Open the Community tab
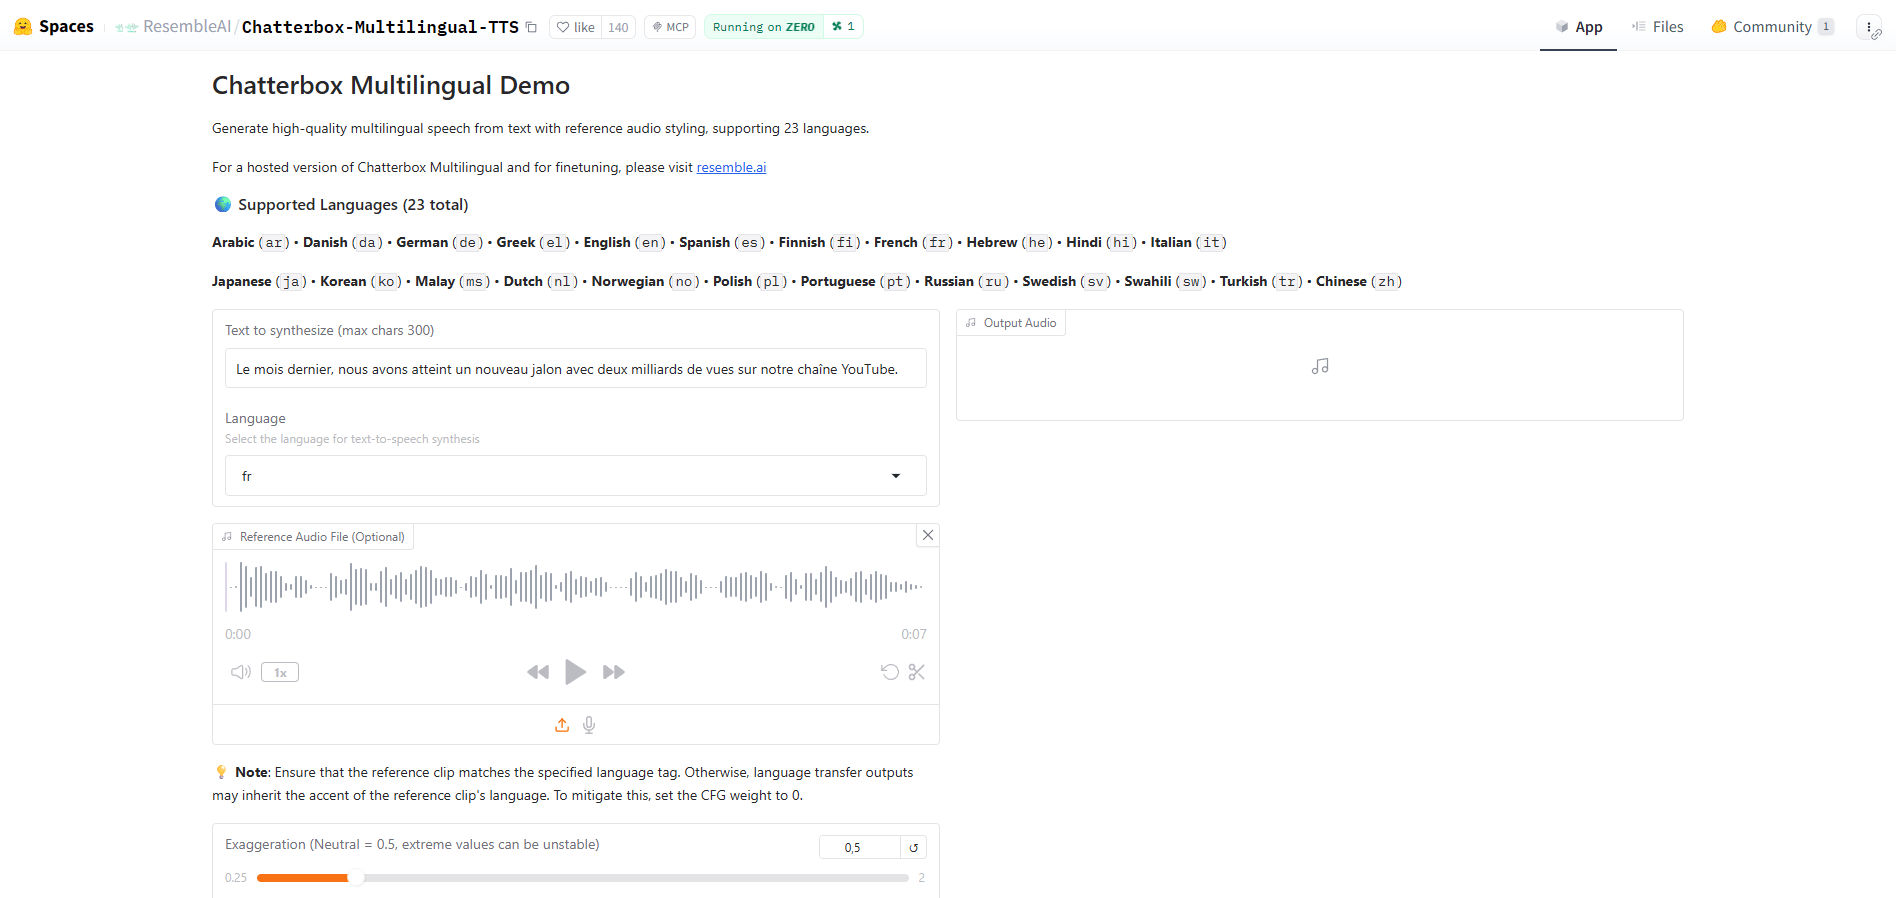 [x=1771, y=27]
